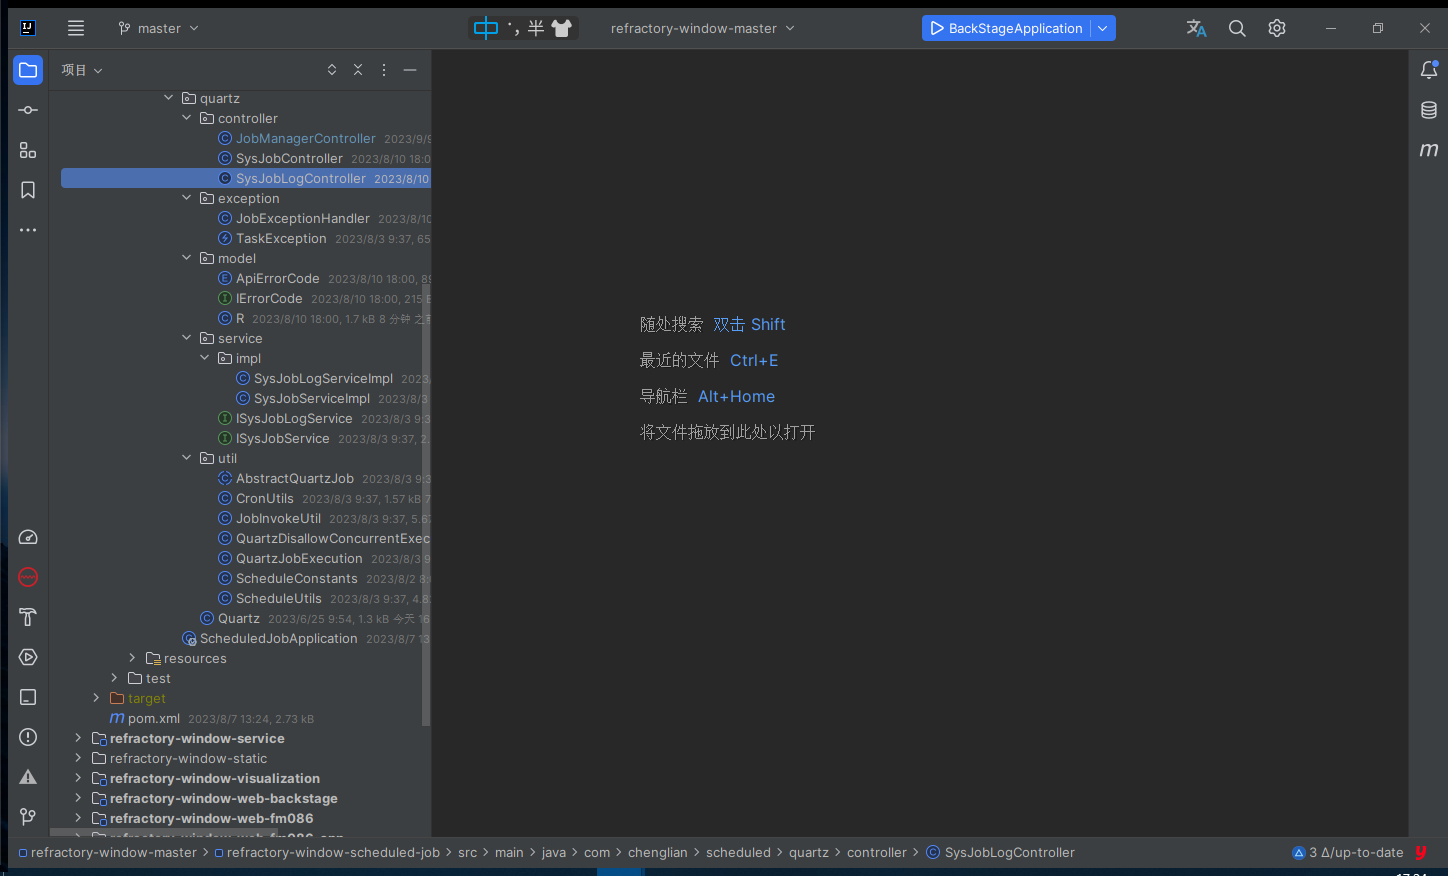
Task: Open the Bookmarks tool window
Action: [28, 190]
